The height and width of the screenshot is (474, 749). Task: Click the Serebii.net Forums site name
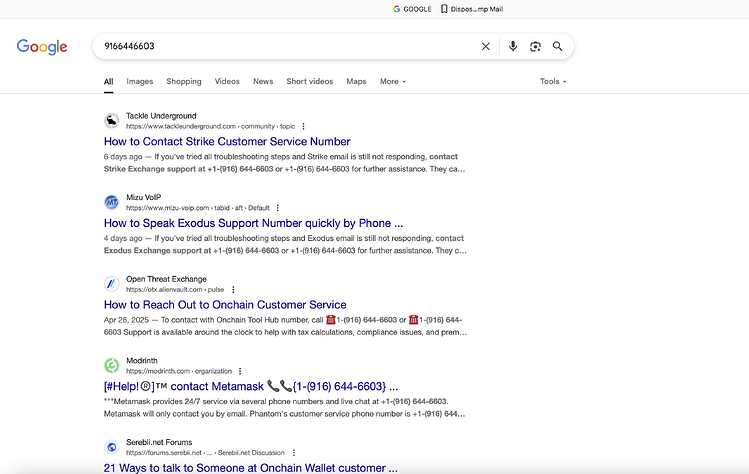(159, 442)
